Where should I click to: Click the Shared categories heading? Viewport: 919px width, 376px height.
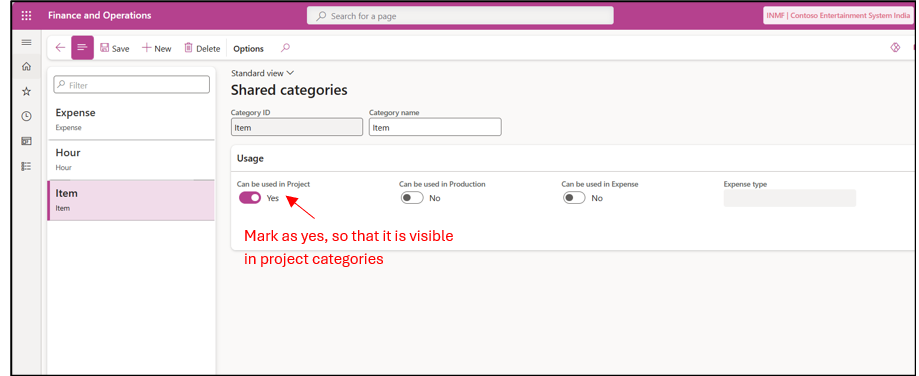click(289, 90)
